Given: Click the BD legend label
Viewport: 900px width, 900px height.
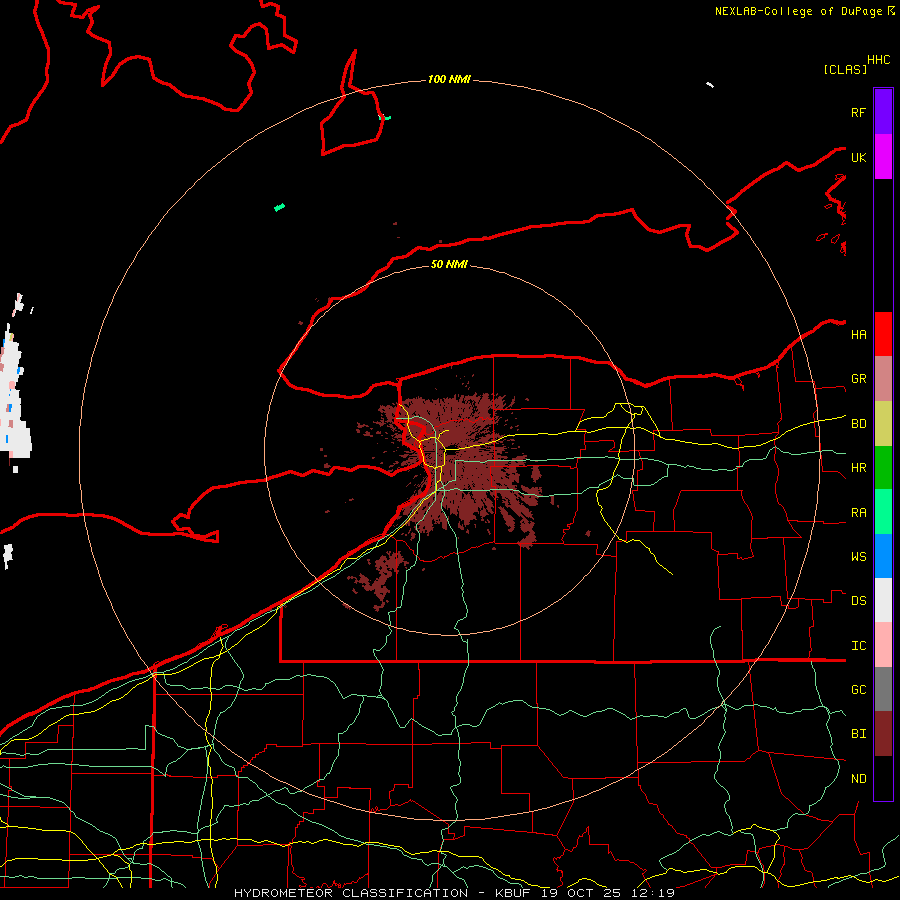Looking at the screenshot, I should point(858,424).
